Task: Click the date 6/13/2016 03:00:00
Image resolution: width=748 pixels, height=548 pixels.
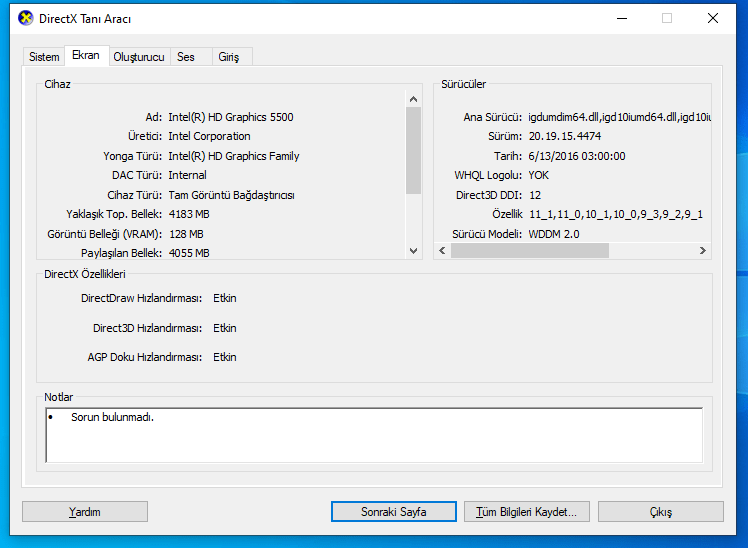Action: tap(577, 156)
